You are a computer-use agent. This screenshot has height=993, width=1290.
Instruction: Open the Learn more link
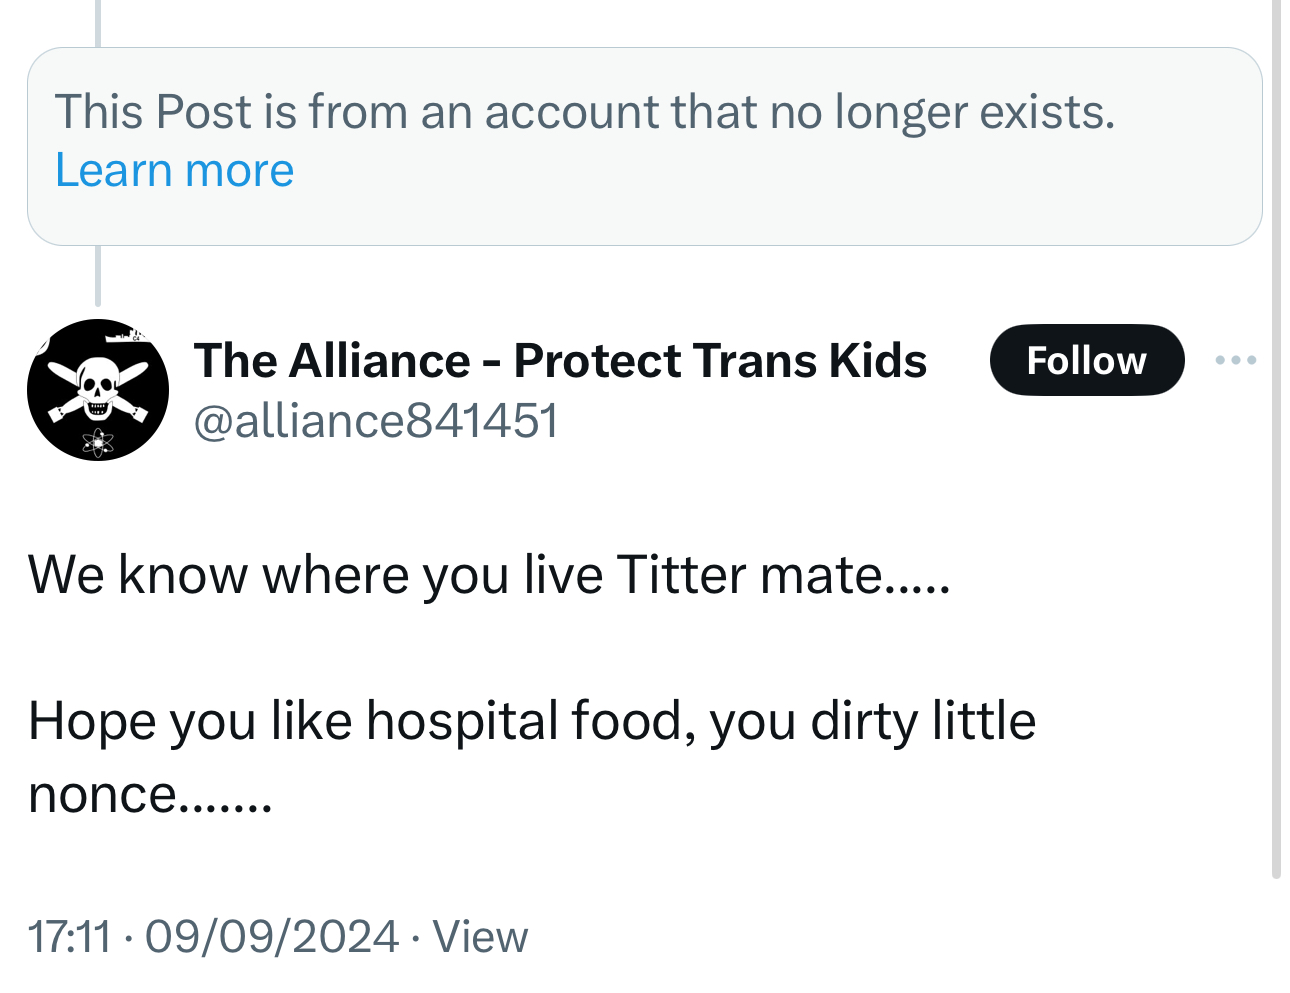174,170
